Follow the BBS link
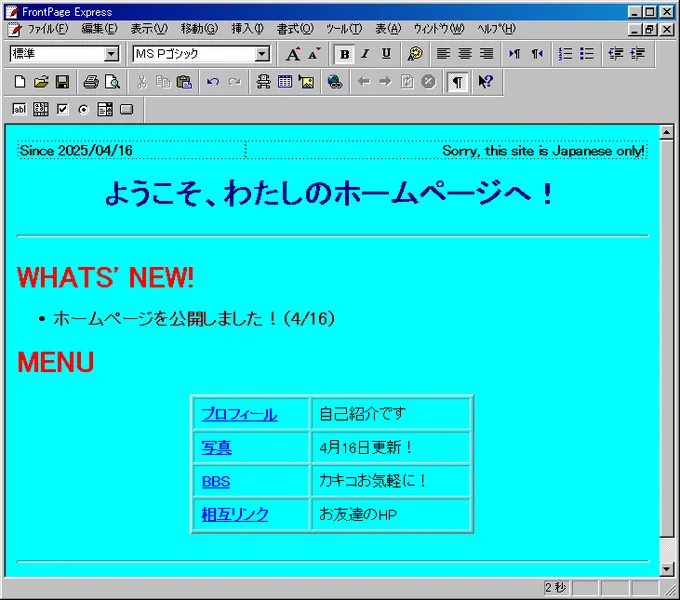Image resolution: width=680 pixels, height=600 pixels. click(x=216, y=481)
